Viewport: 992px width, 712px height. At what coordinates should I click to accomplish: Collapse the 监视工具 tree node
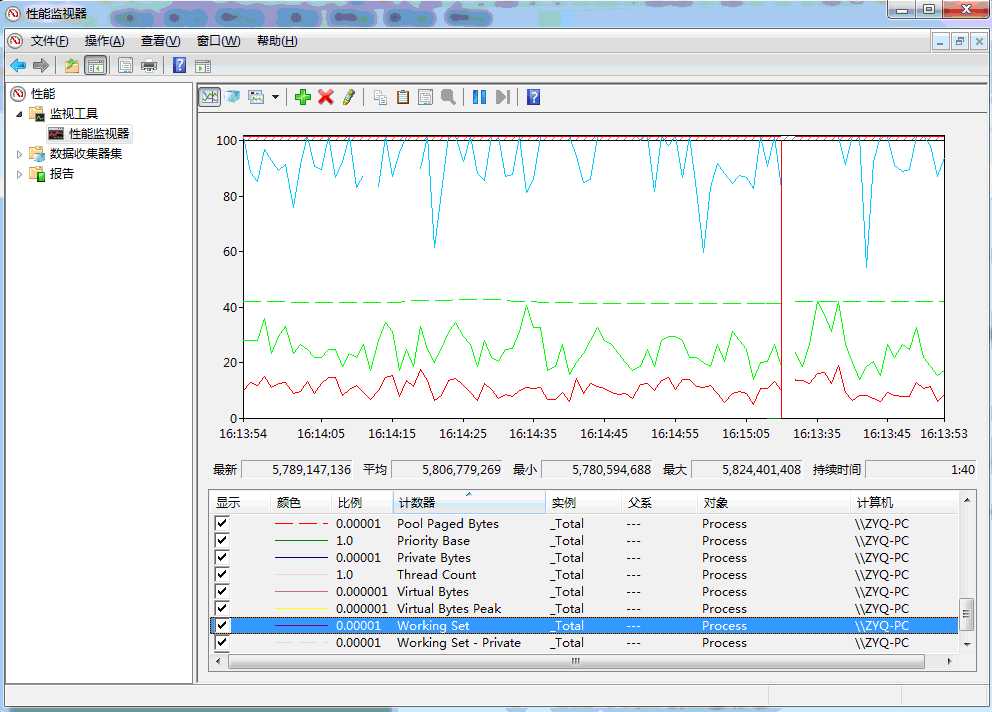[19, 114]
